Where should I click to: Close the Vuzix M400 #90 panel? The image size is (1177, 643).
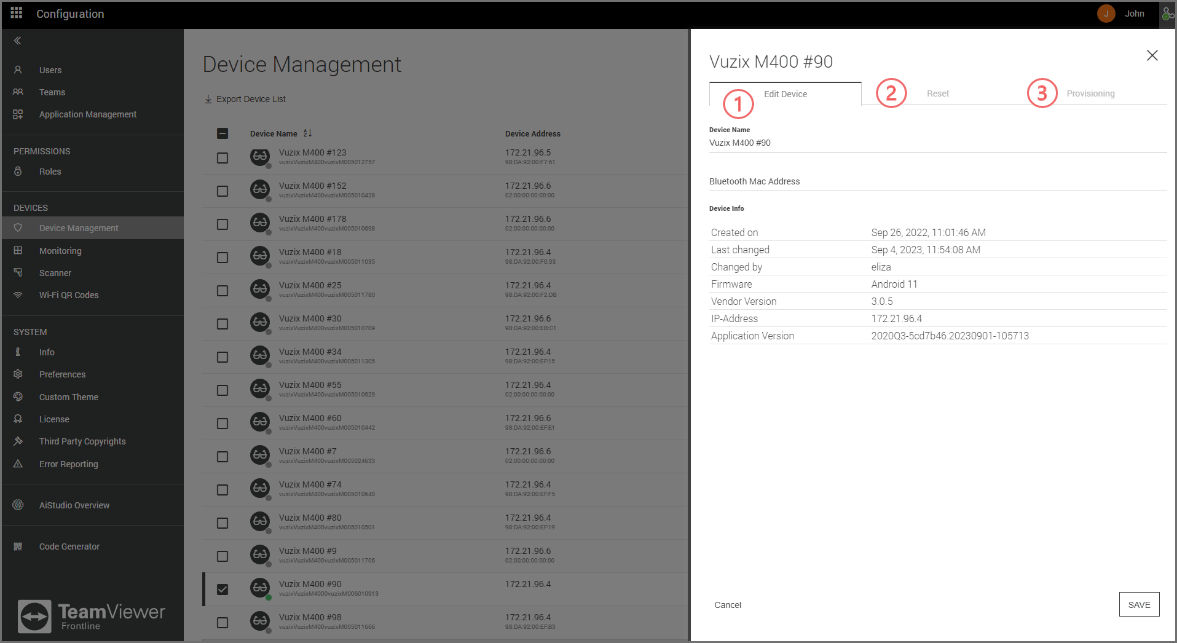pos(1151,56)
